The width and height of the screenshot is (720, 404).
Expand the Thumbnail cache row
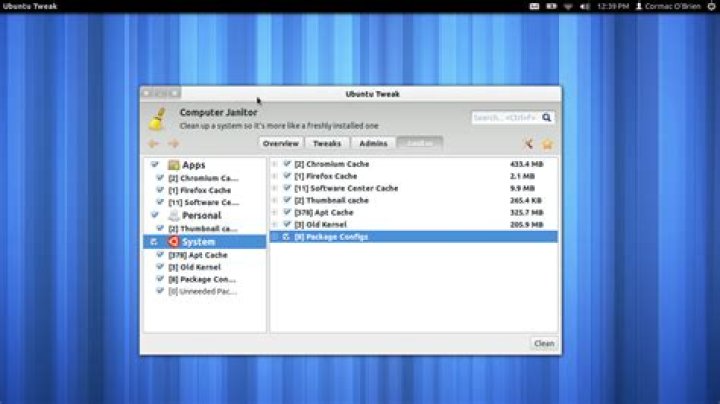pos(275,200)
